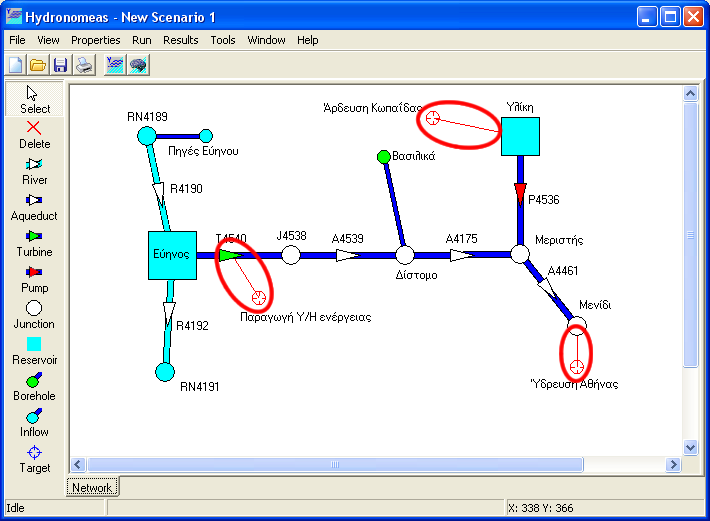Open the Results menu

(x=181, y=40)
